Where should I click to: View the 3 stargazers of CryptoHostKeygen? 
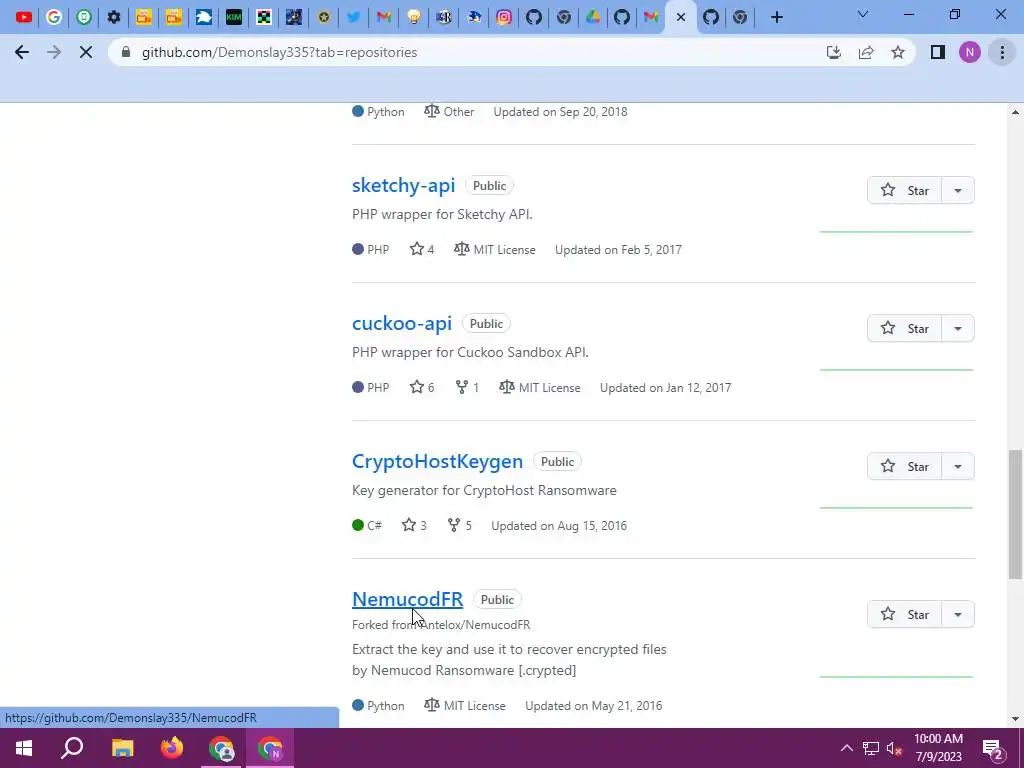(x=414, y=525)
